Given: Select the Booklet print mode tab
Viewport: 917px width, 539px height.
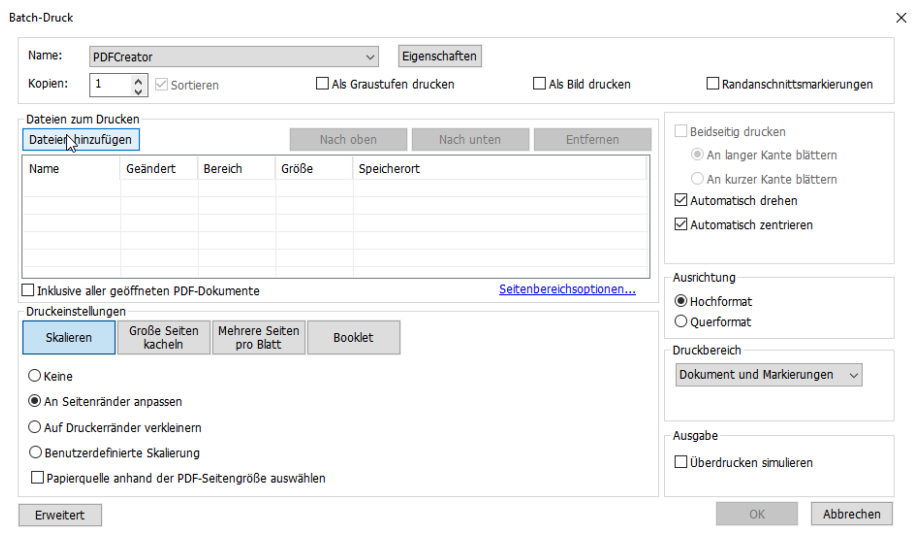Looking at the screenshot, I should click(x=353, y=338).
